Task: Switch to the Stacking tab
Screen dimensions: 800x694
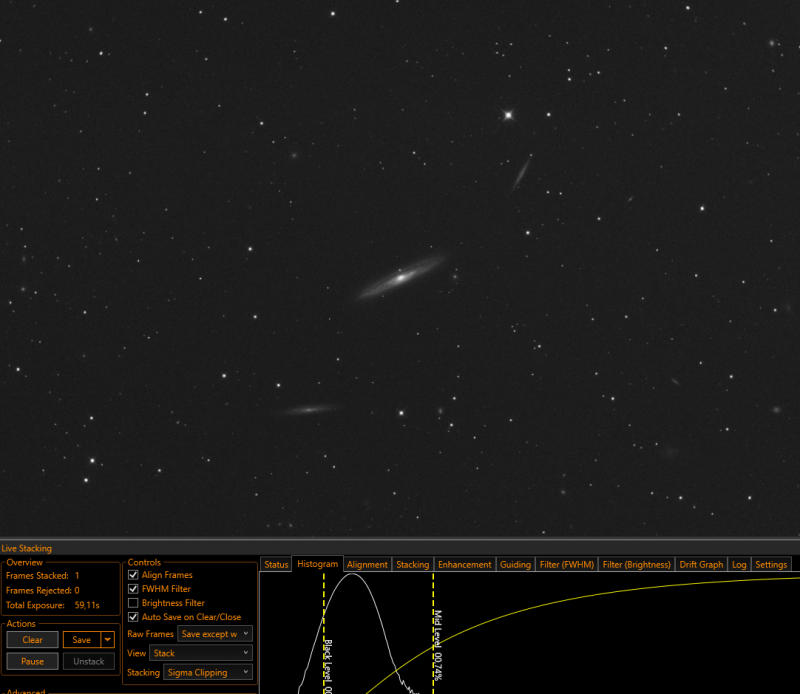Action: point(413,564)
